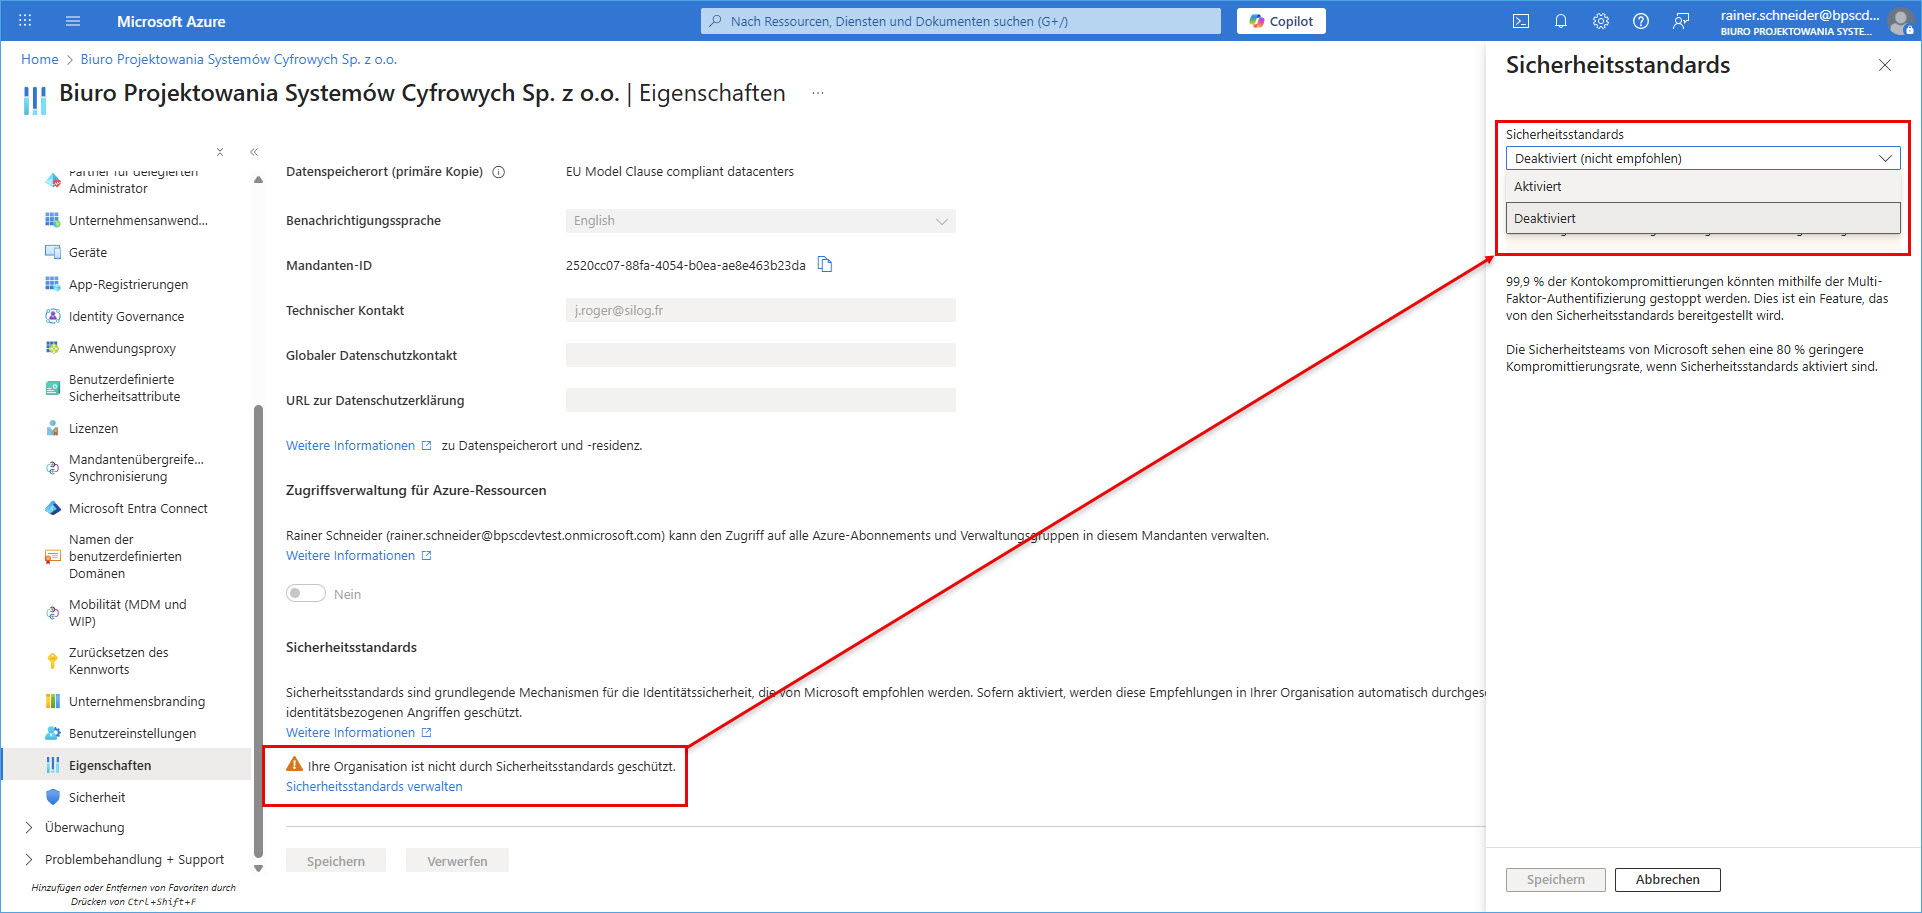Choose Deaktiviert option in dropdown

(1702, 218)
